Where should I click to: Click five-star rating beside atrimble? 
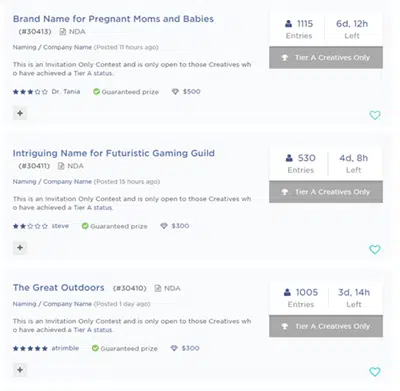tap(30, 349)
